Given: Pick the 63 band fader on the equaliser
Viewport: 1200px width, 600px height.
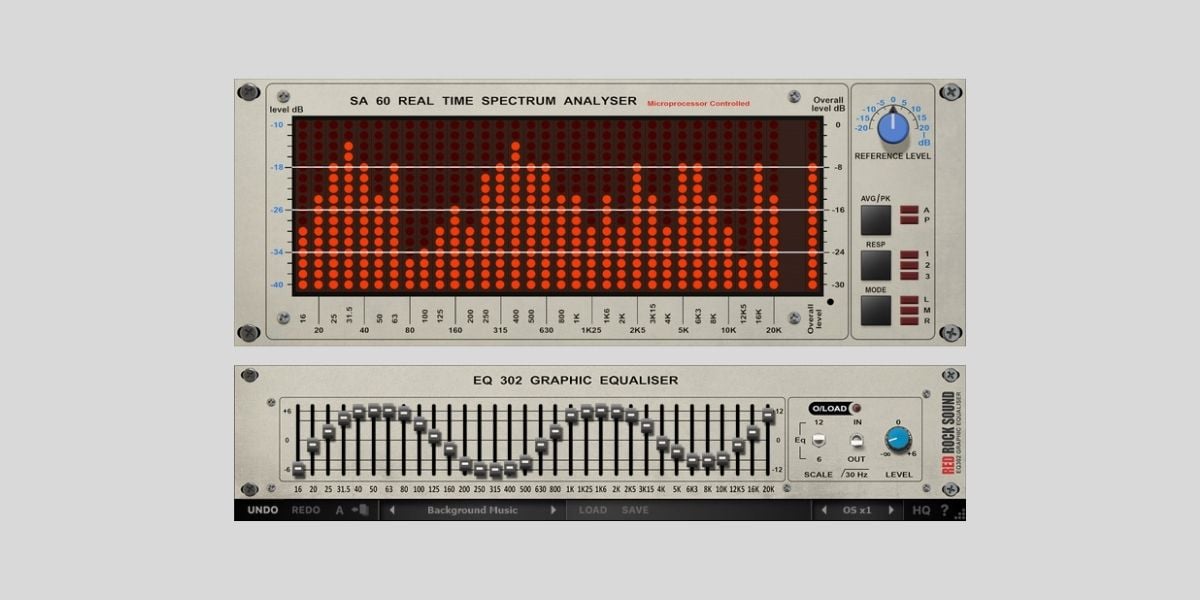Looking at the screenshot, I should pyautogui.click(x=389, y=411).
